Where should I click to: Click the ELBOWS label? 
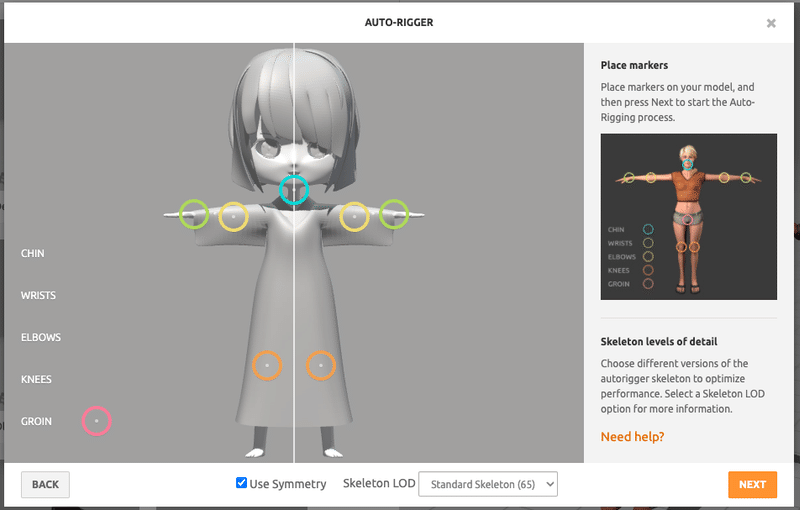(x=41, y=337)
